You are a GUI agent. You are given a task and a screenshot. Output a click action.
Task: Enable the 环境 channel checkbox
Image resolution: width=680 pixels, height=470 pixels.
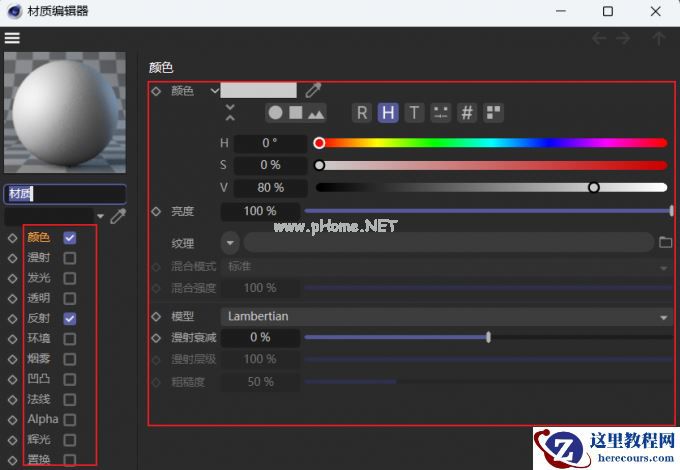coord(70,339)
